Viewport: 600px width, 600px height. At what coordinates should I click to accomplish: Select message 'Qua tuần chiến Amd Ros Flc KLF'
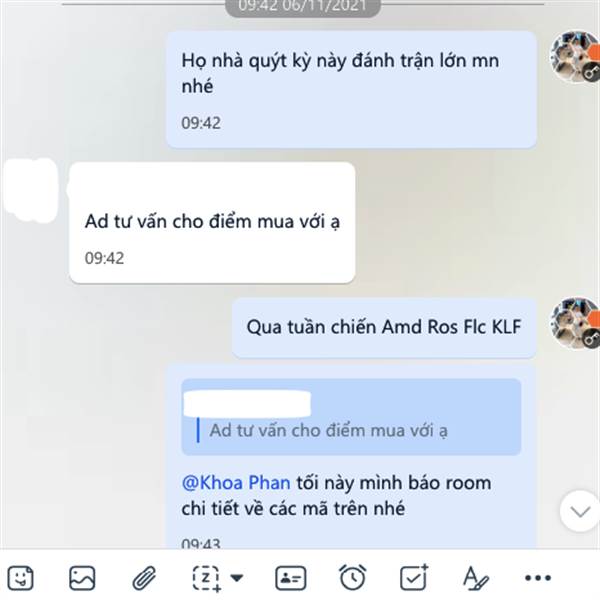tap(384, 328)
